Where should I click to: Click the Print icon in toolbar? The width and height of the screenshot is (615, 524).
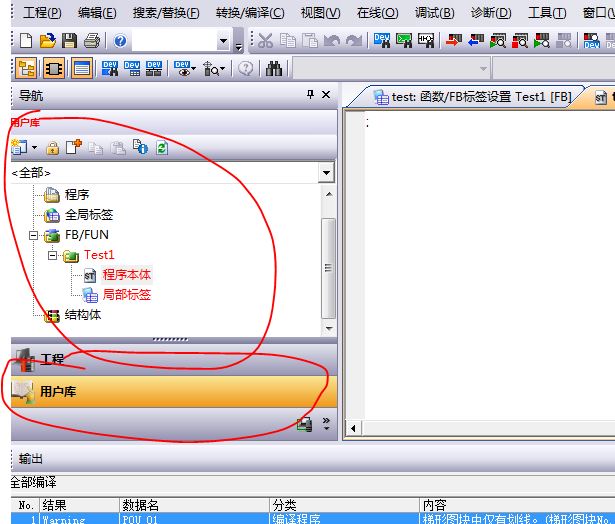point(92,41)
